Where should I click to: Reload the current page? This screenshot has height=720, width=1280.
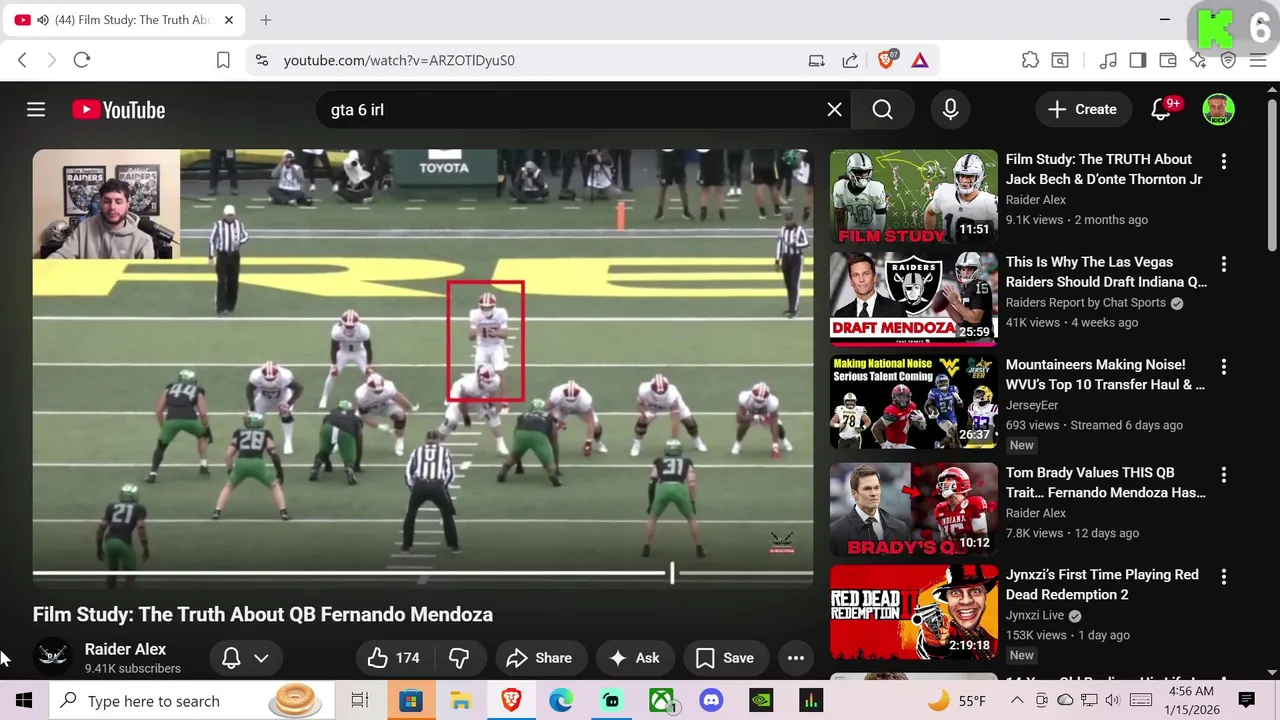point(82,60)
